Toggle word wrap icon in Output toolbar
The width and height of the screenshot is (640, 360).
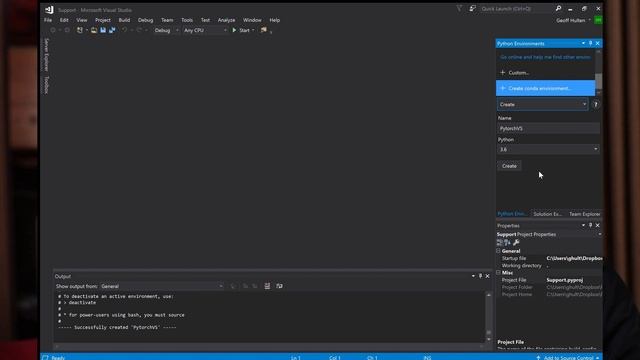coord(279,286)
